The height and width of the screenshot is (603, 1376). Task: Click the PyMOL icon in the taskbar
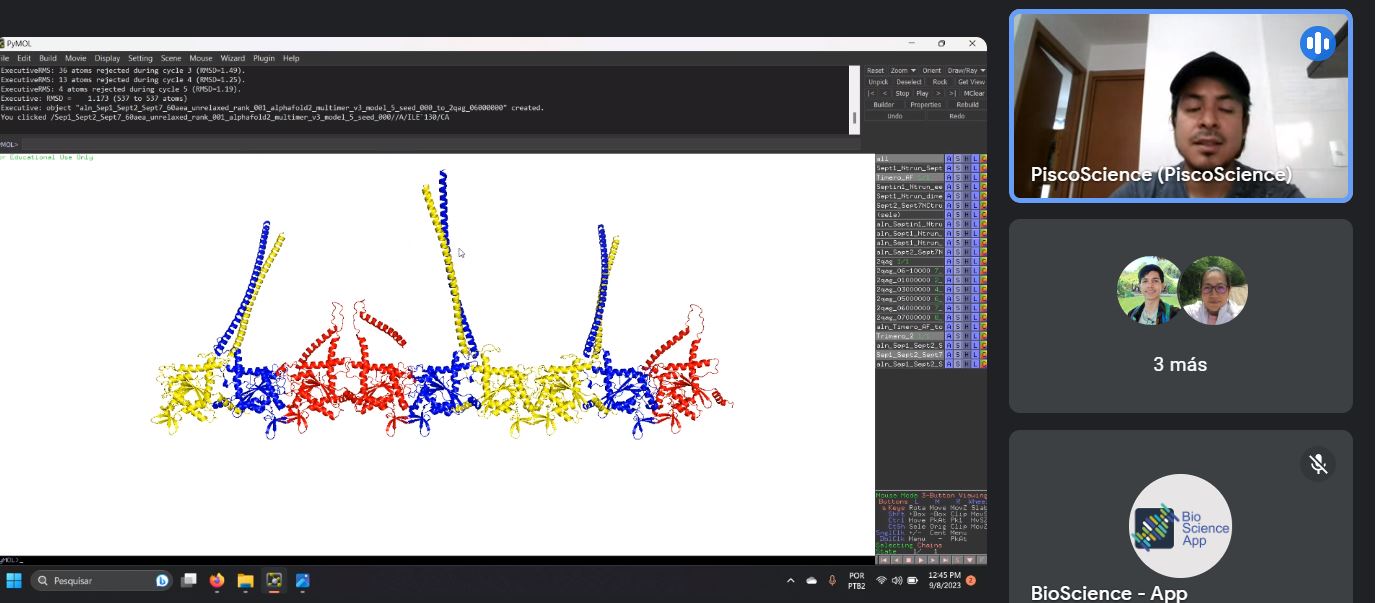[274, 580]
